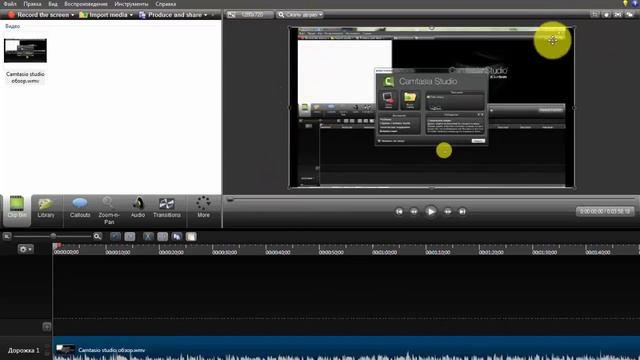Click Record the screen button
This screenshot has height=360, width=640.
[x=38, y=15]
